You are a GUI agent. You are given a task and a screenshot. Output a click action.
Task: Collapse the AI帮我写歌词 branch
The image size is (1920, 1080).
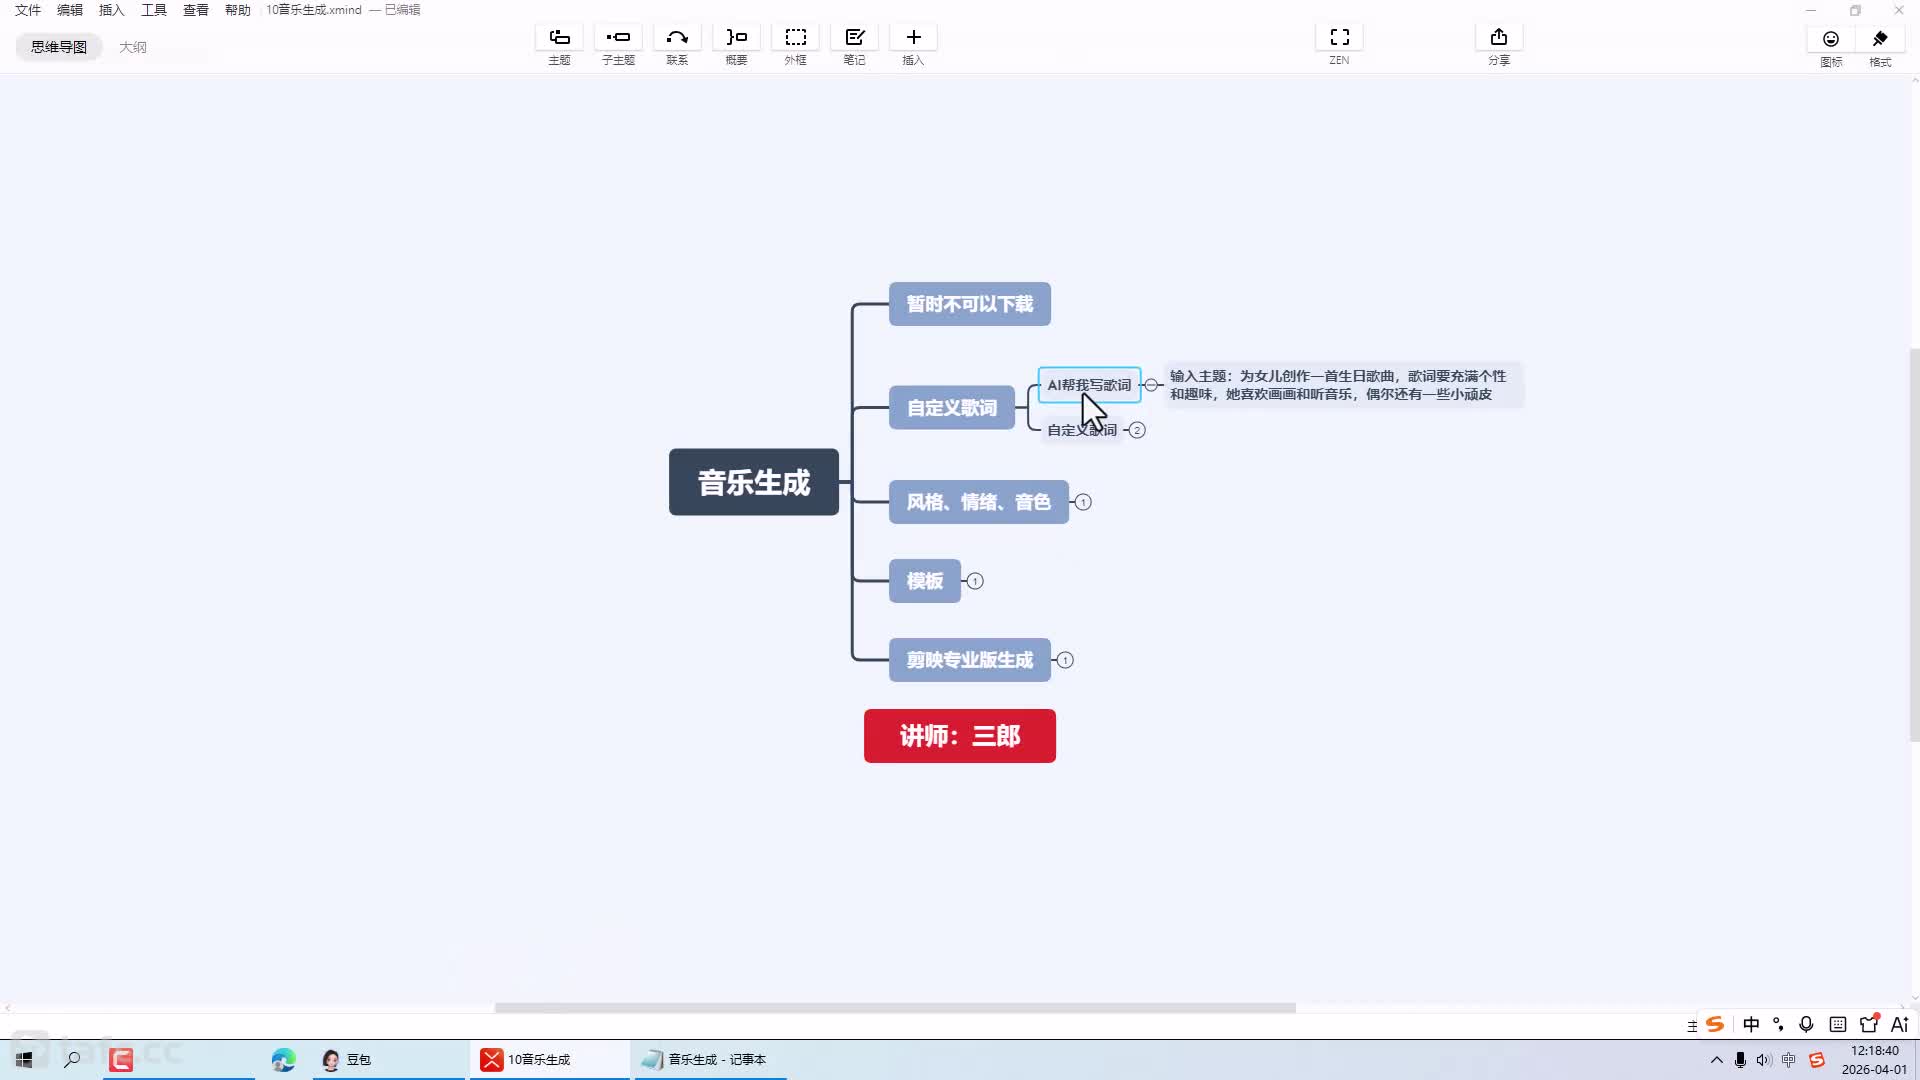[1151, 385]
